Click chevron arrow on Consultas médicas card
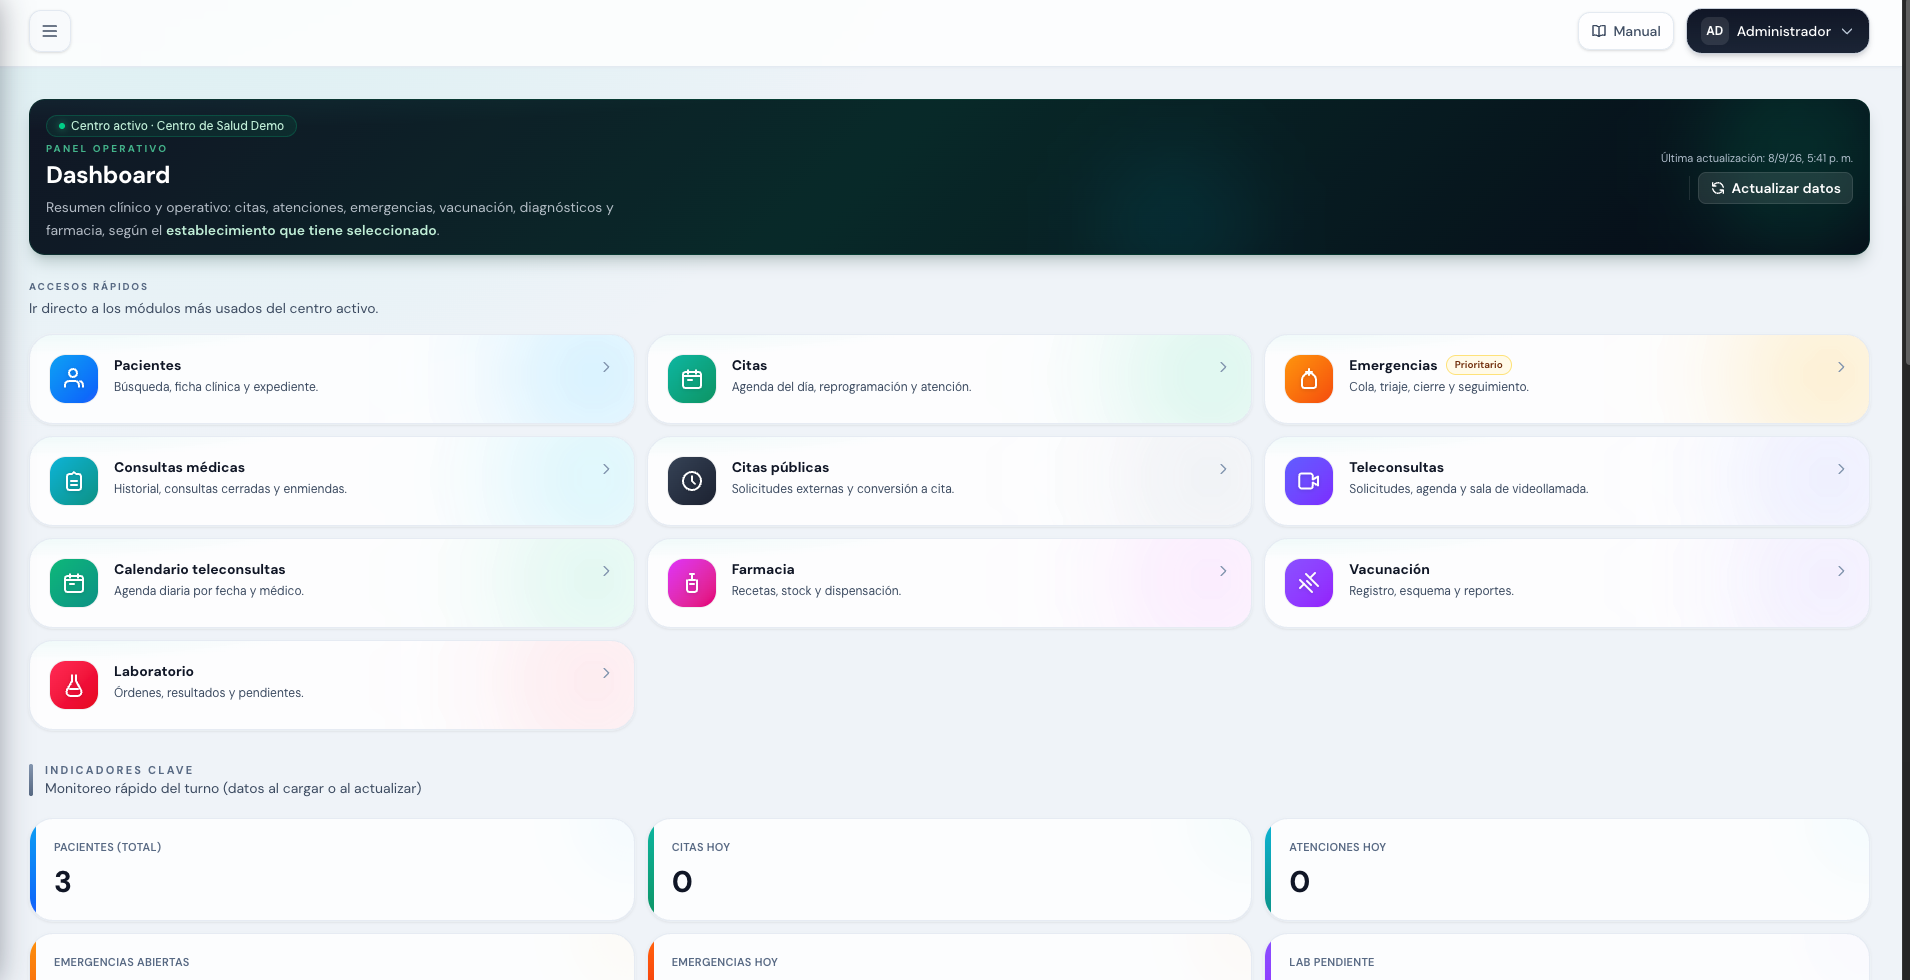 [606, 469]
